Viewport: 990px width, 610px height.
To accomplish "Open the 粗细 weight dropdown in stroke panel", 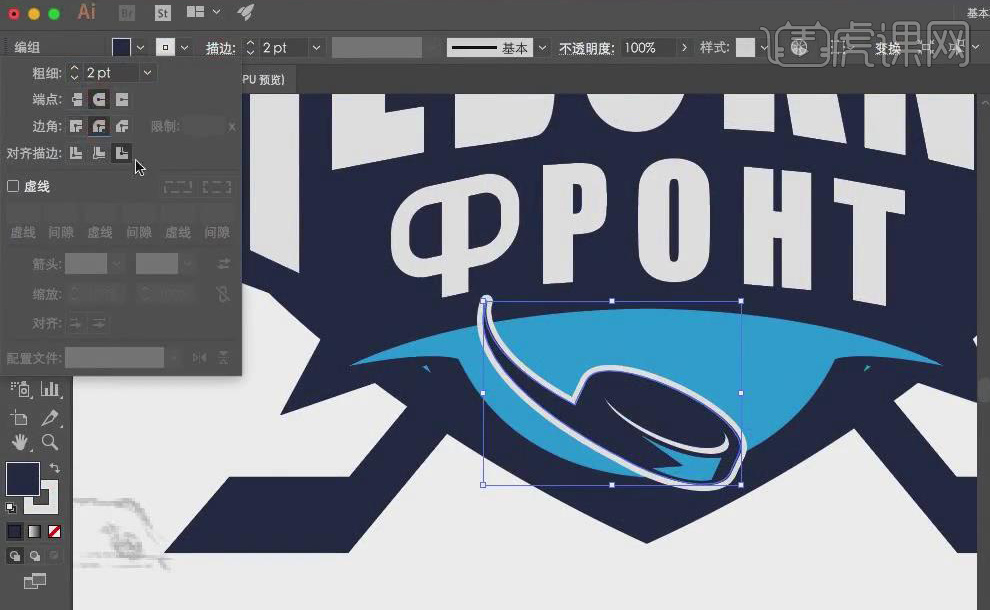I will click(x=147, y=73).
